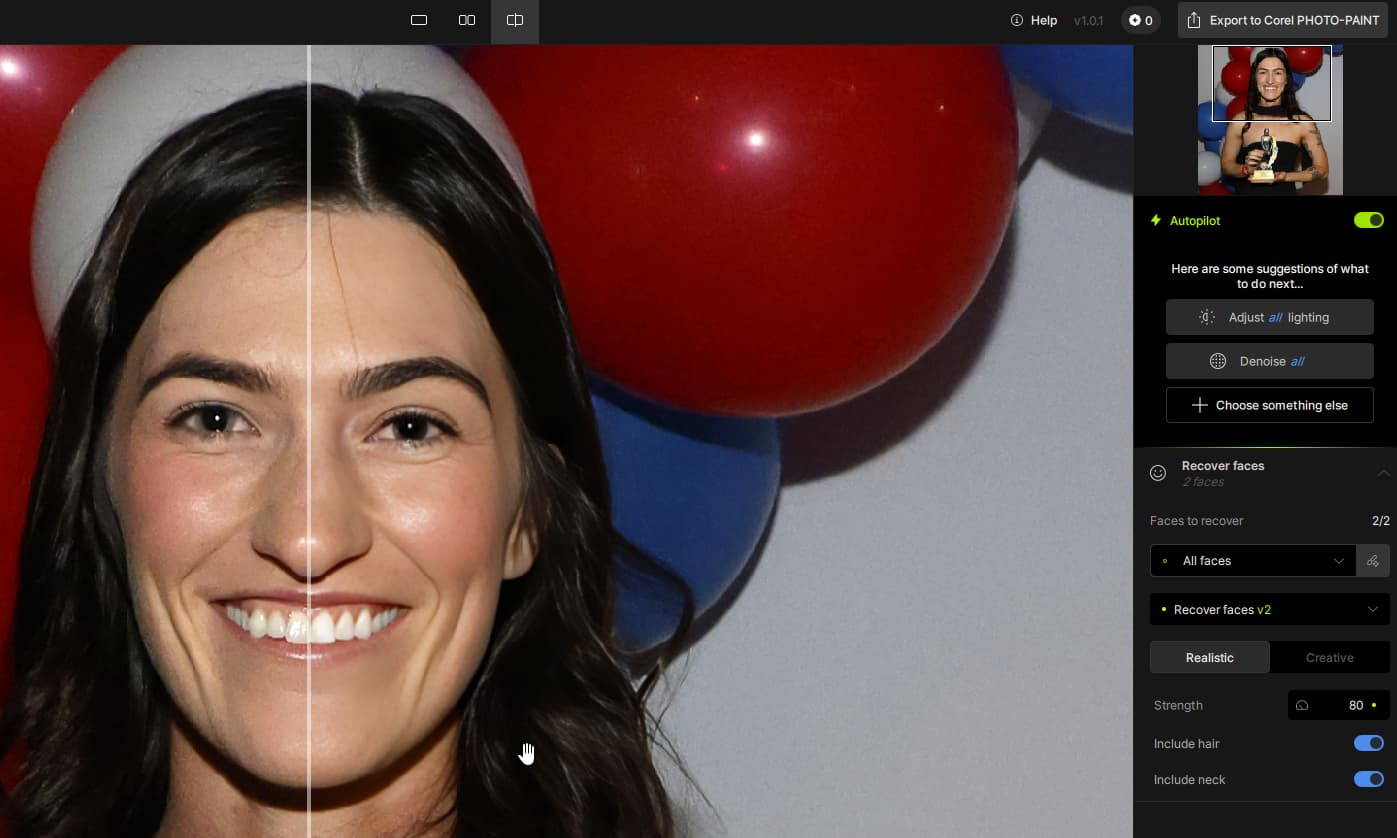Switch to single image view icon

419,20
